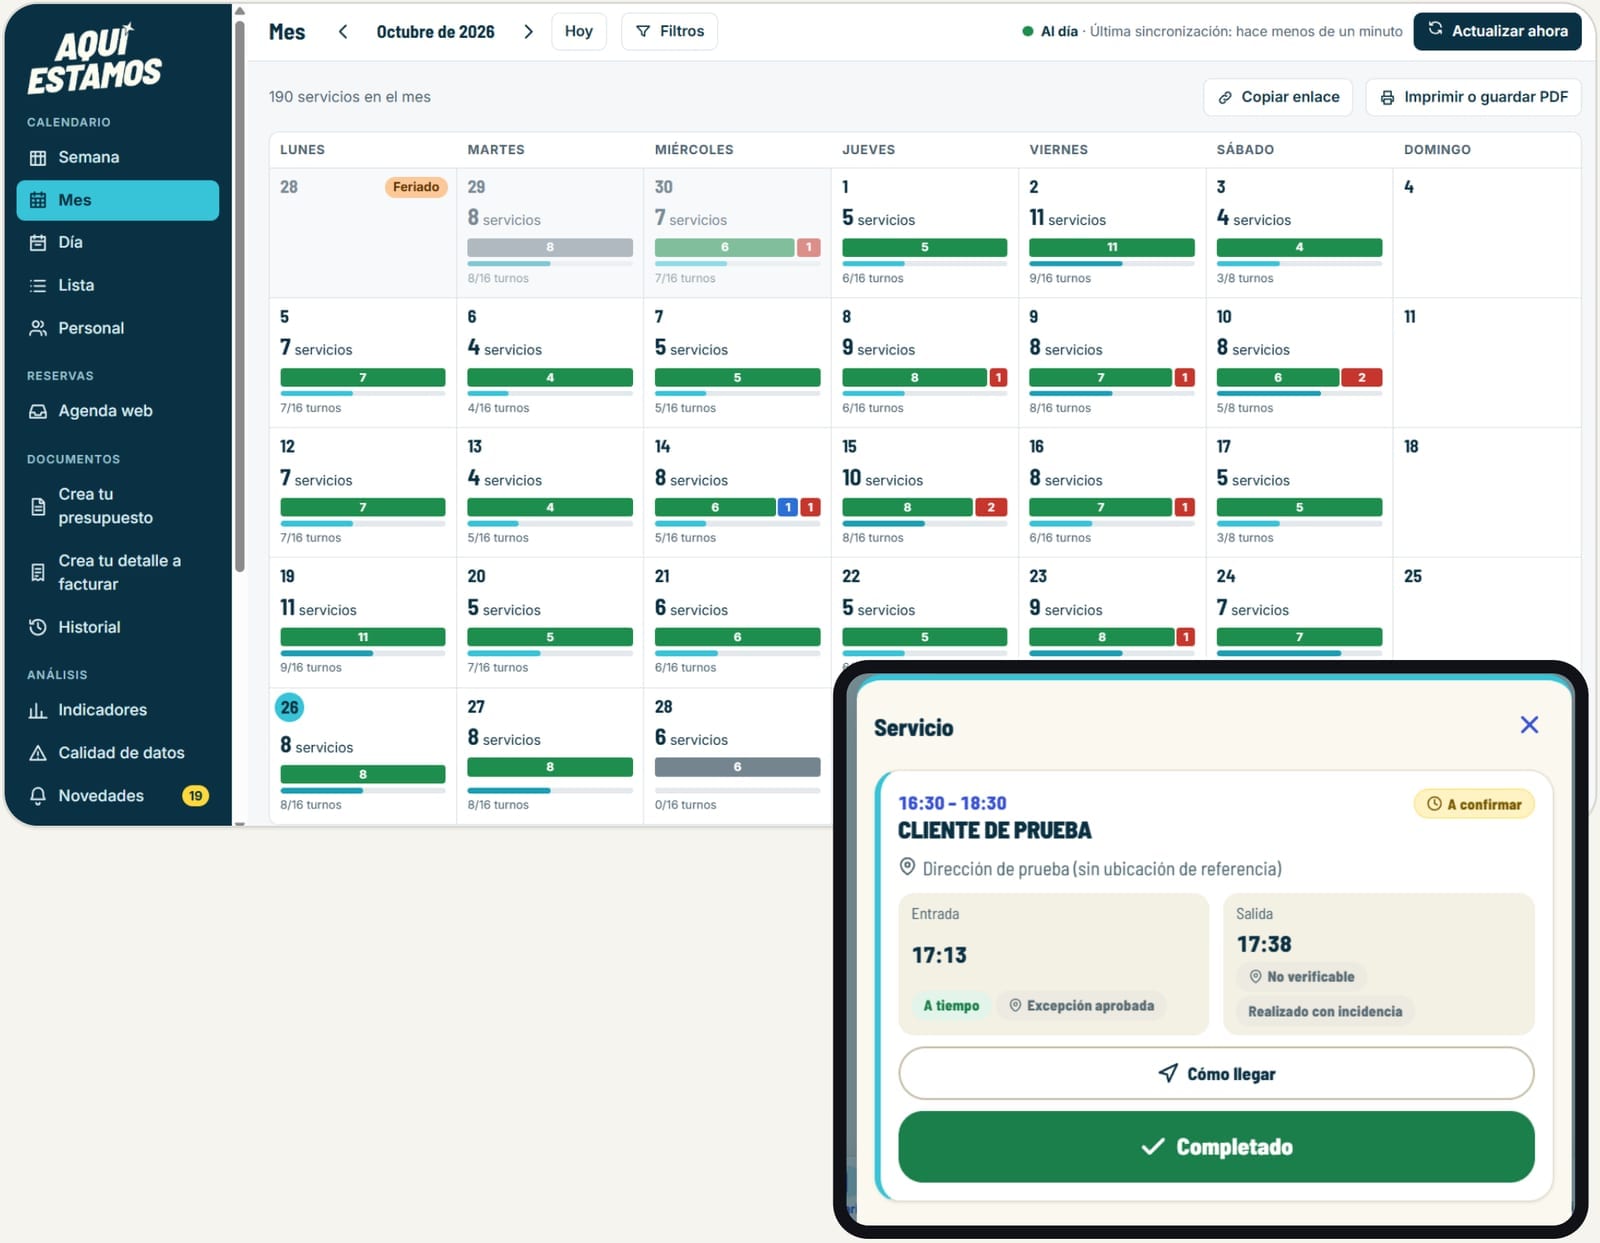The image size is (1600, 1243).
Task: Copy link with Copiar enlace button
Action: [1278, 97]
